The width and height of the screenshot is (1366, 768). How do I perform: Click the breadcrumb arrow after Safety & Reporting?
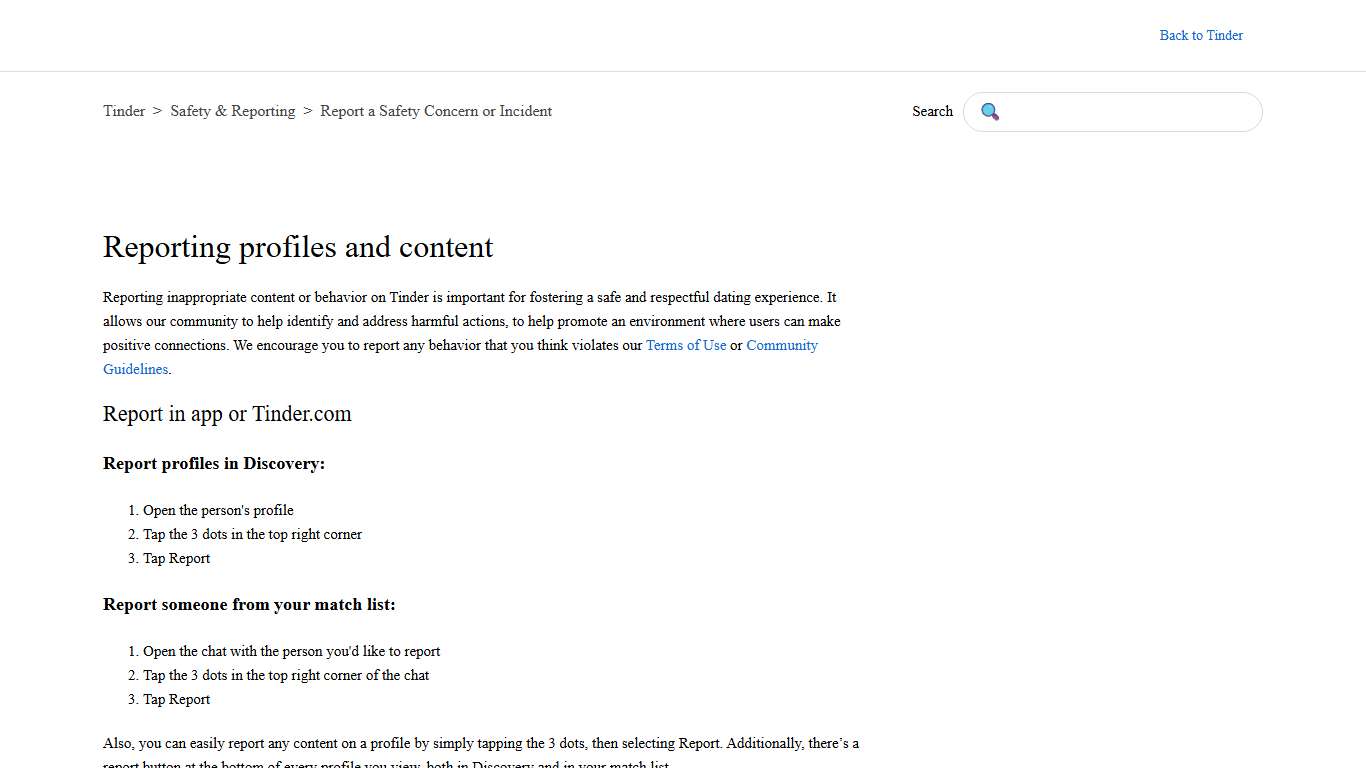pos(307,111)
